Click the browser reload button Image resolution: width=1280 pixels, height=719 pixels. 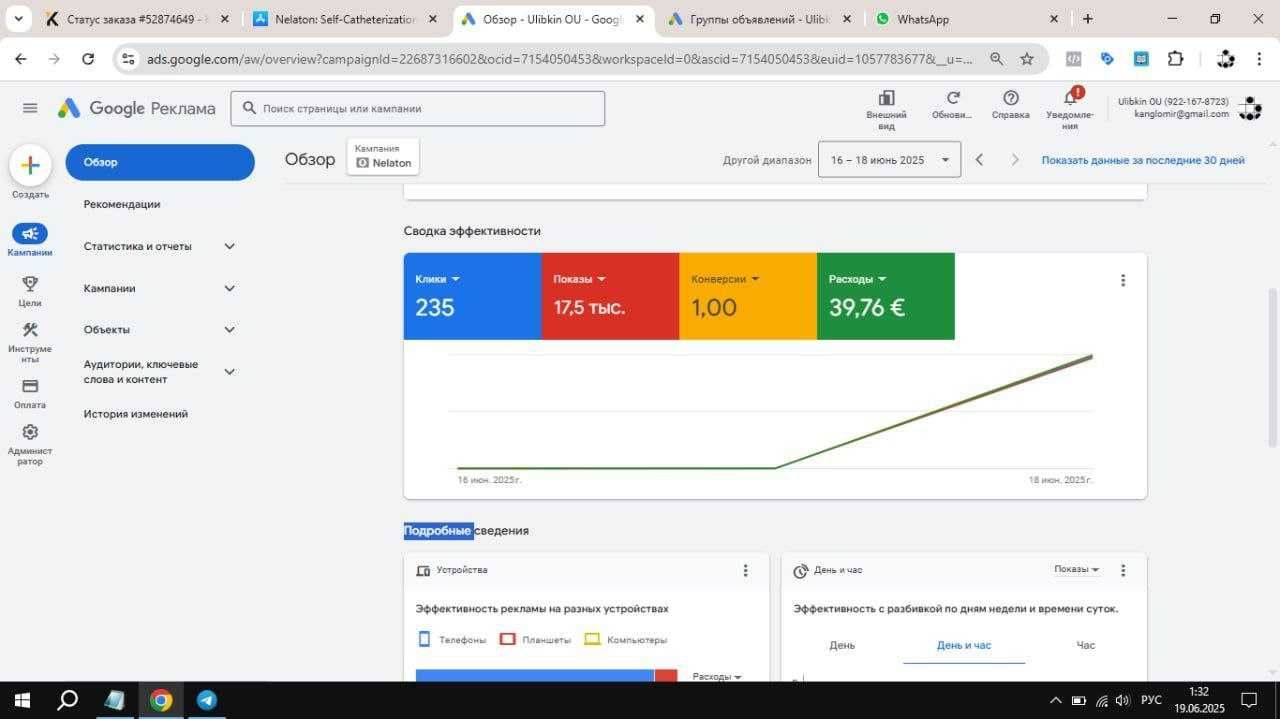click(88, 59)
